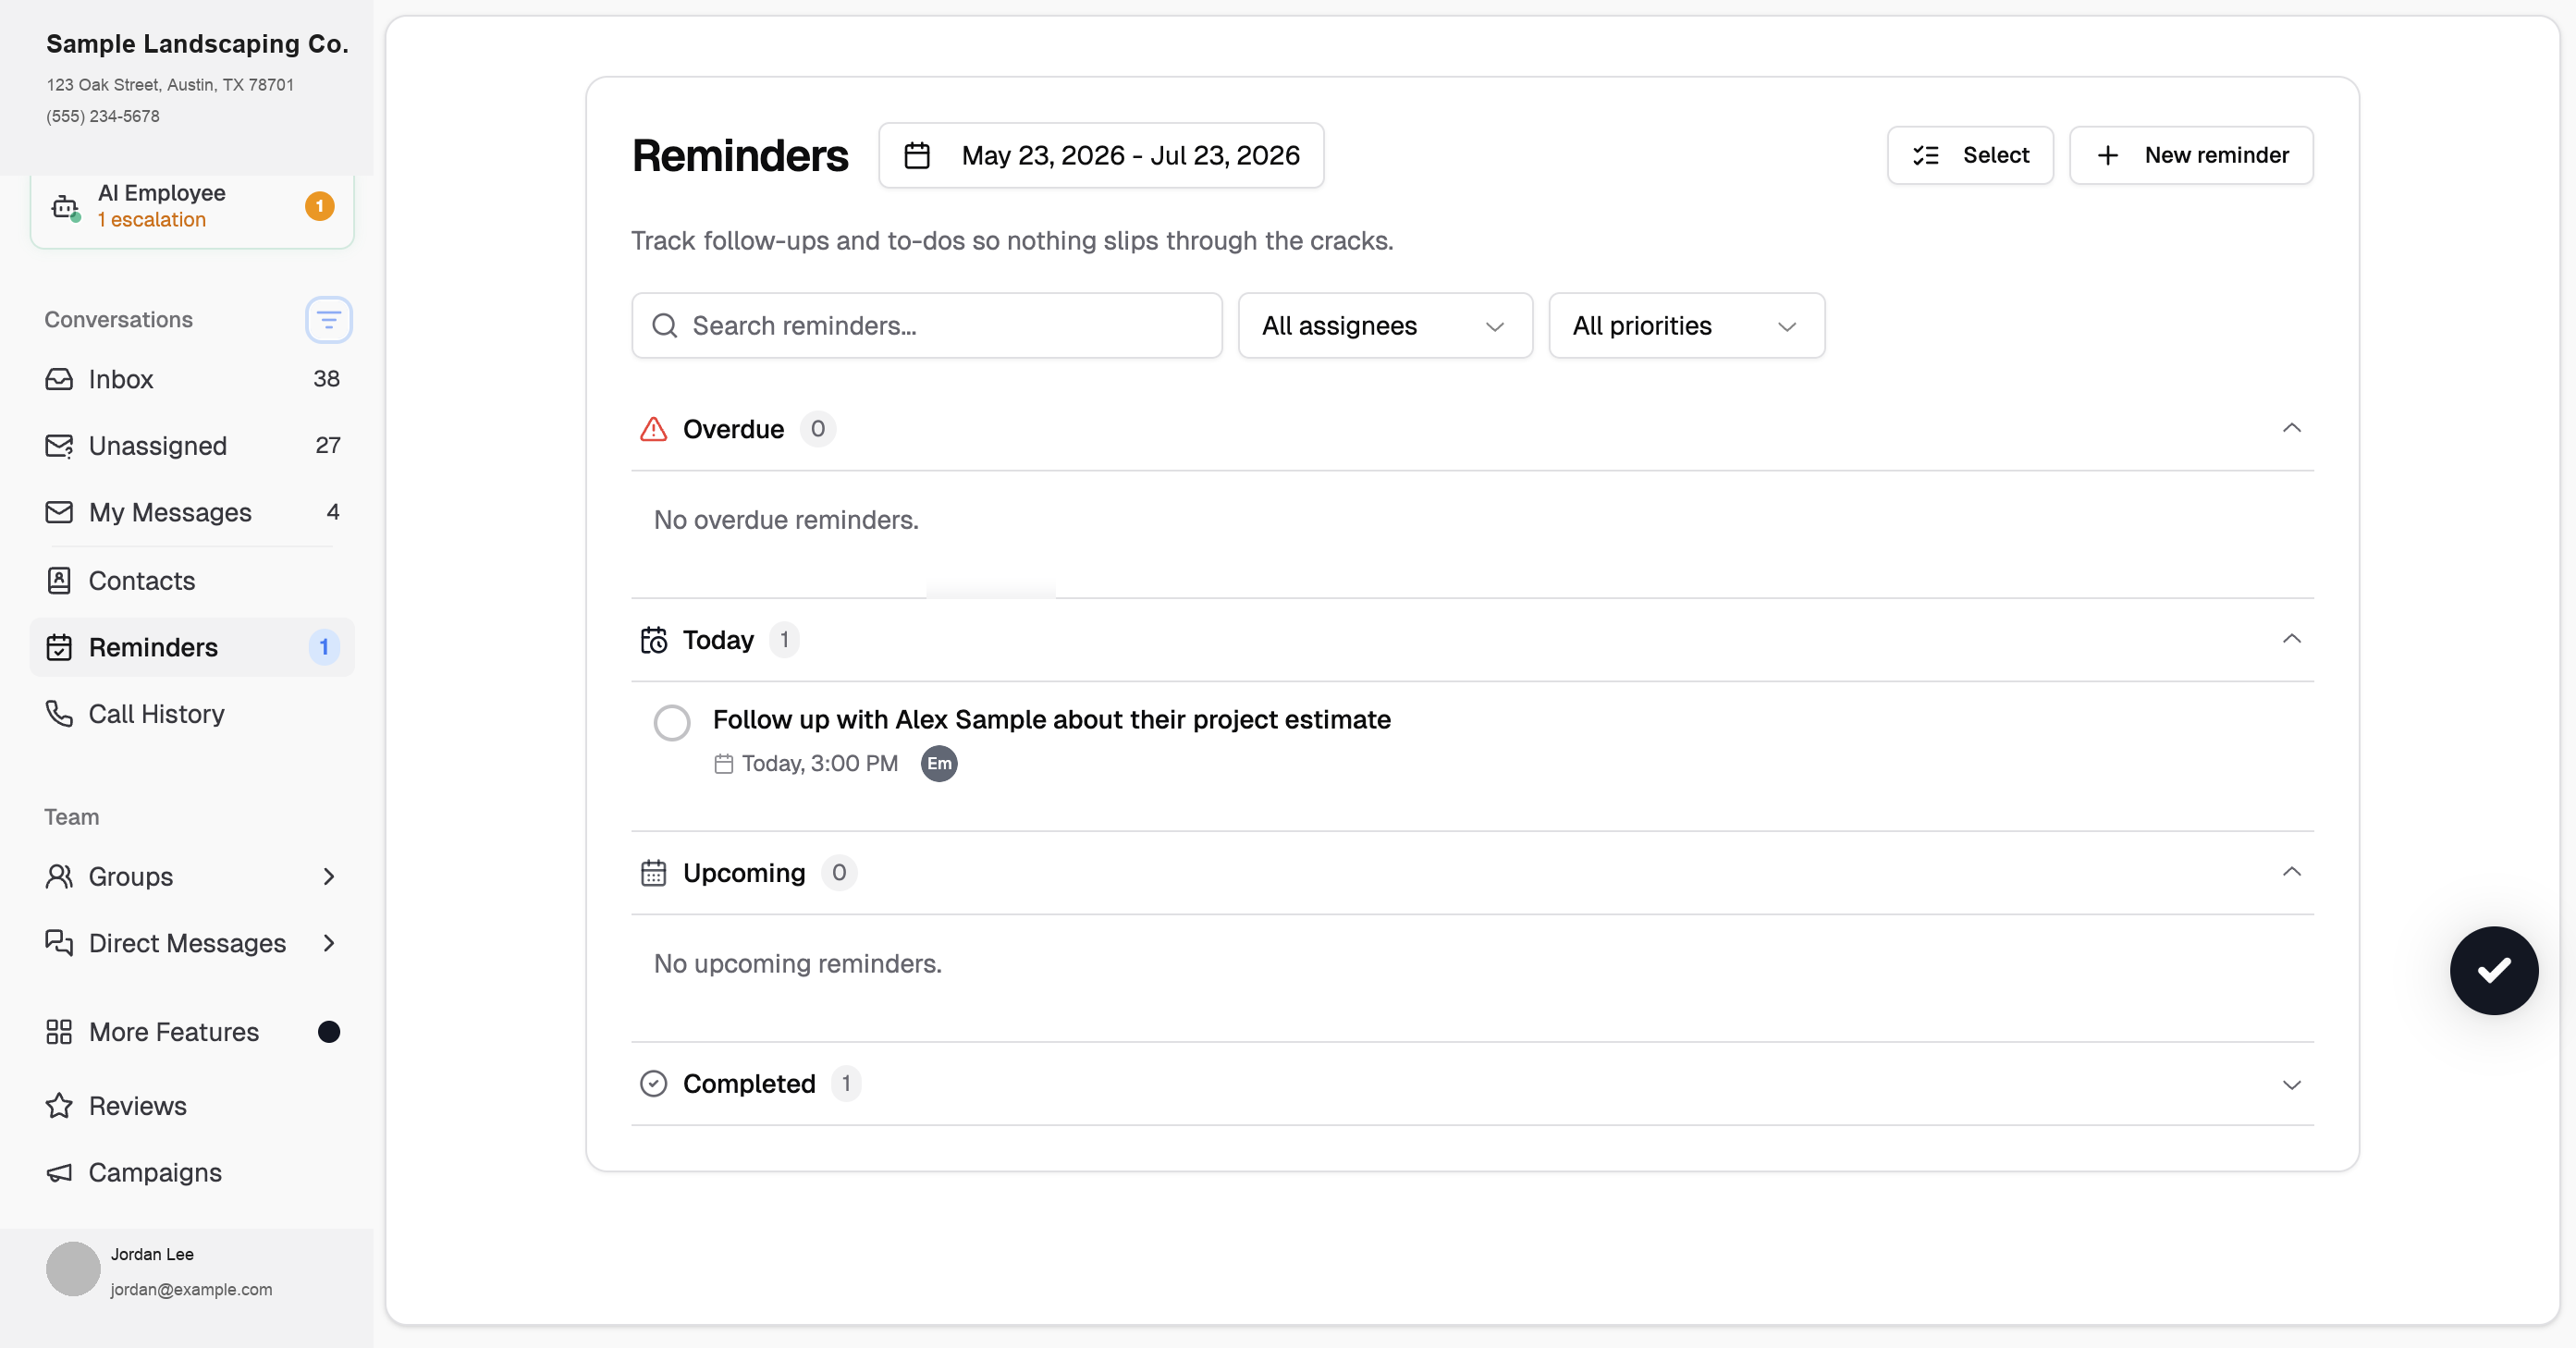Click the orange escalation count badge

click(x=319, y=206)
